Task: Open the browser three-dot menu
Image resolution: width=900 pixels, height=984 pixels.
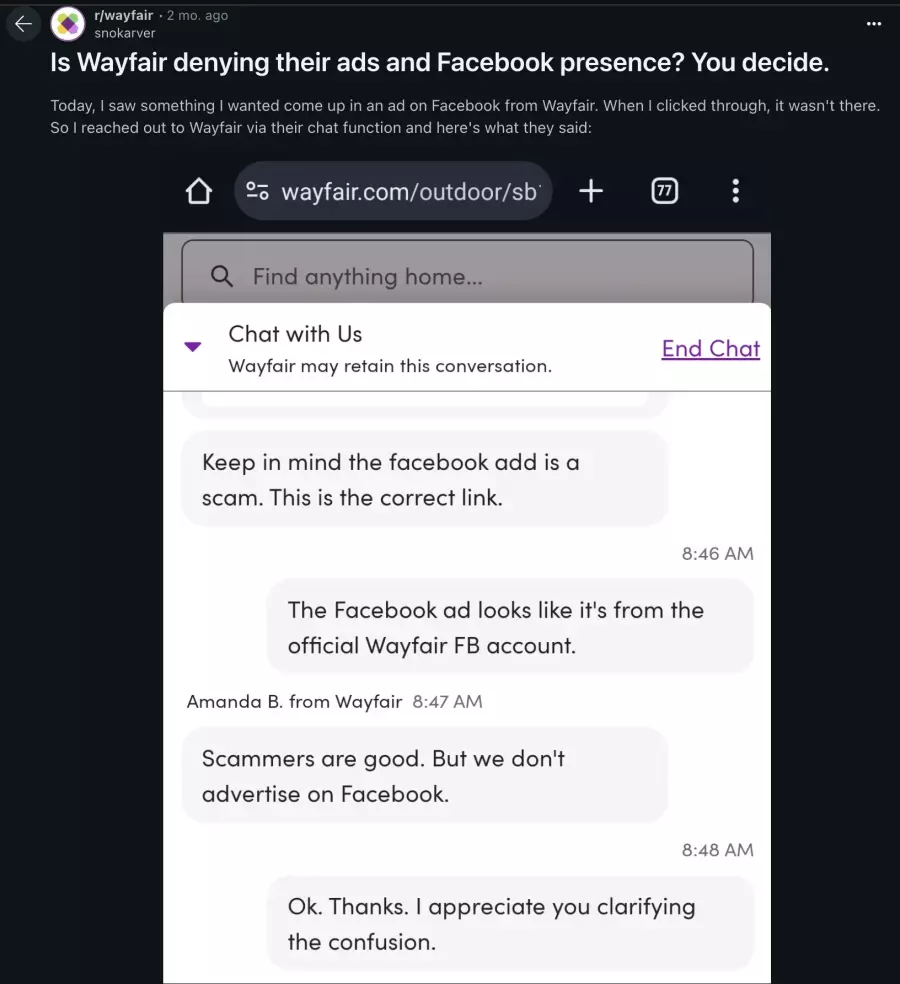Action: 736,191
